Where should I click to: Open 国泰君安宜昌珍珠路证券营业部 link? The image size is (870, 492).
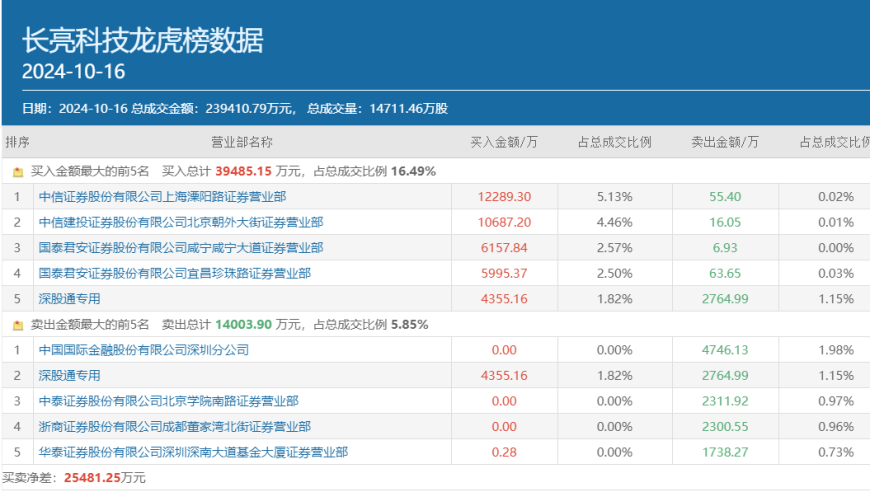coord(175,273)
